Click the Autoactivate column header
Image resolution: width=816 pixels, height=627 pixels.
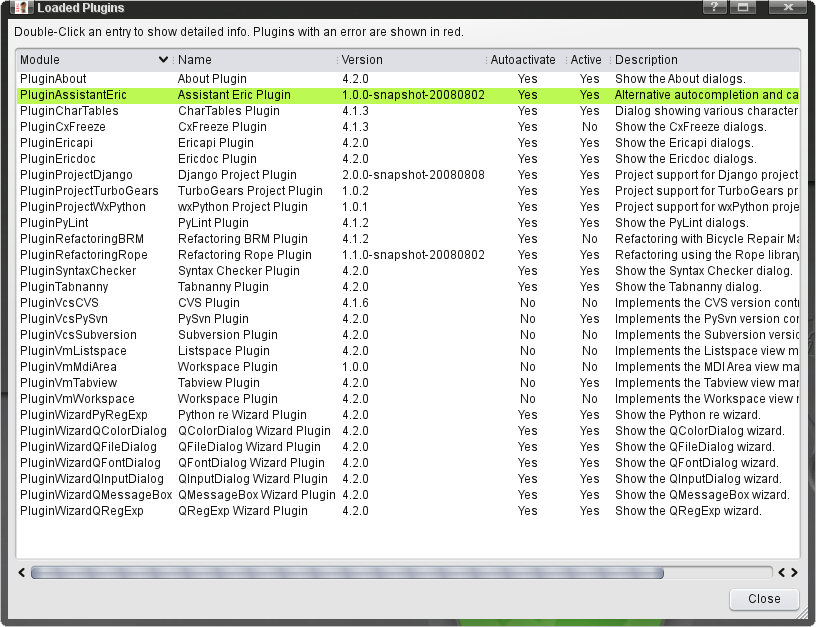point(523,60)
